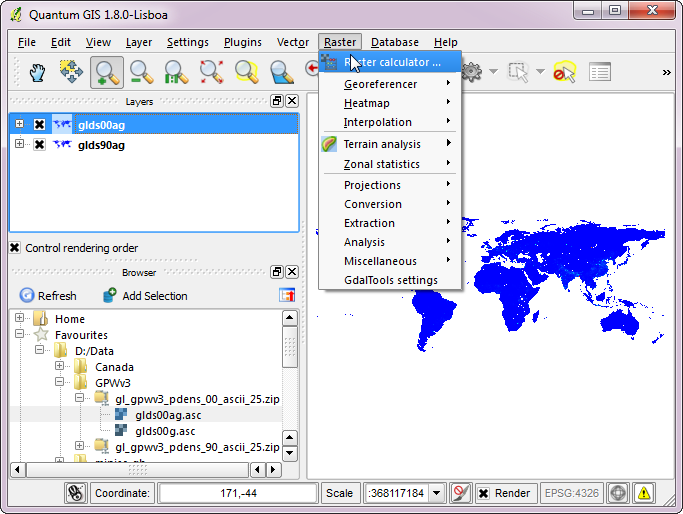
Task: Select the Pan Map hand tool
Action: (37, 72)
